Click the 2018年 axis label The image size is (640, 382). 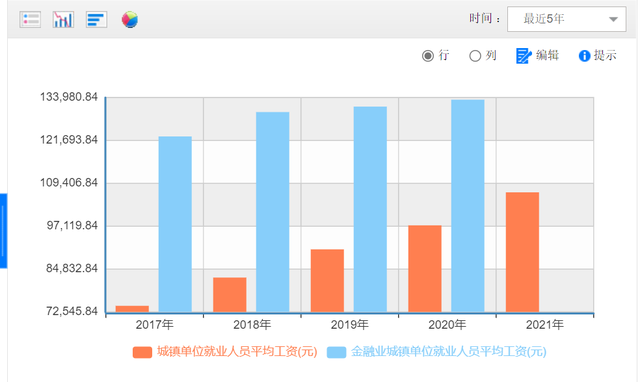tap(252, 325)
